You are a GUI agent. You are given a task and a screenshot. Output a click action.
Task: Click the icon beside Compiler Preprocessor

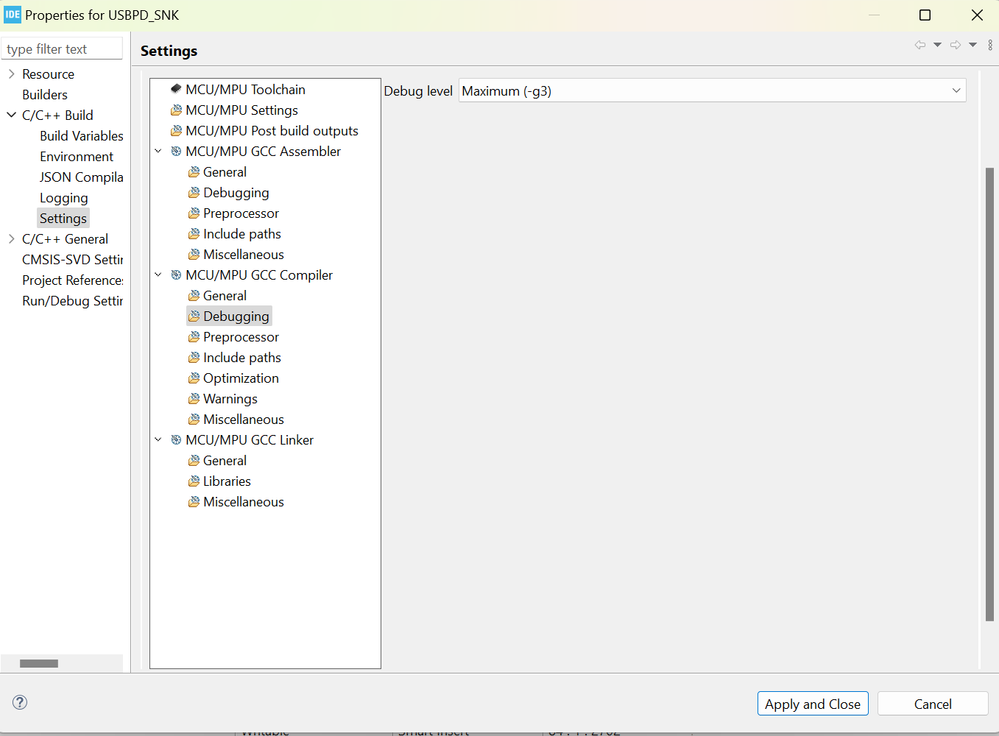point(194,336)
